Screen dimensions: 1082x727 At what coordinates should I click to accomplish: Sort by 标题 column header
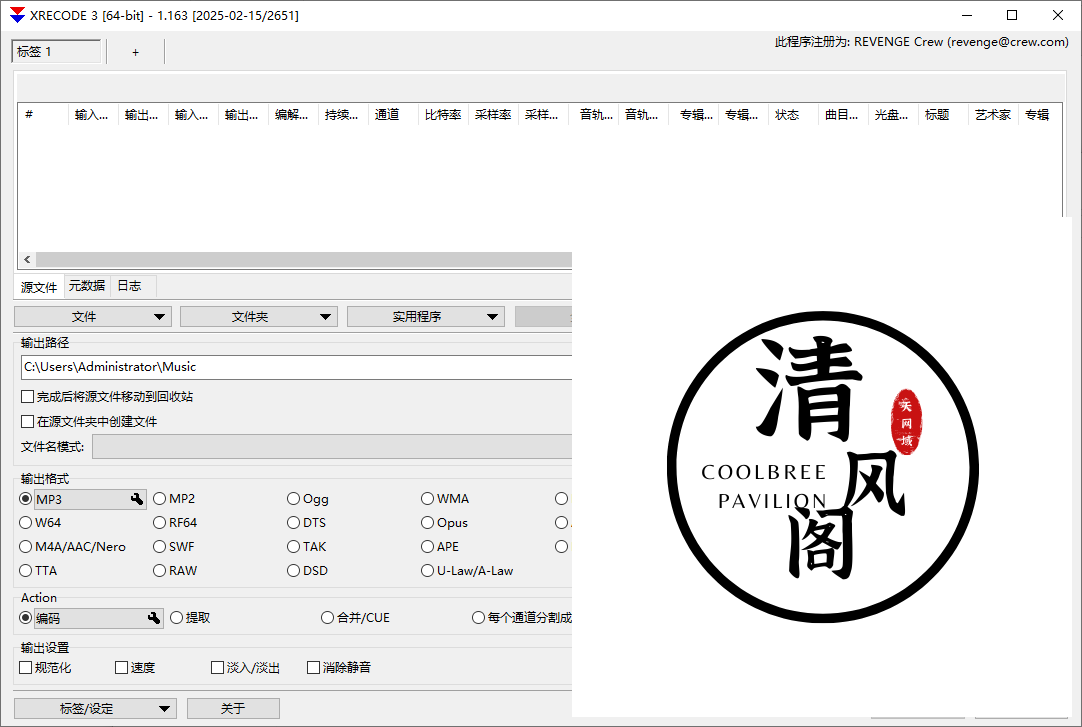[943, 114]
